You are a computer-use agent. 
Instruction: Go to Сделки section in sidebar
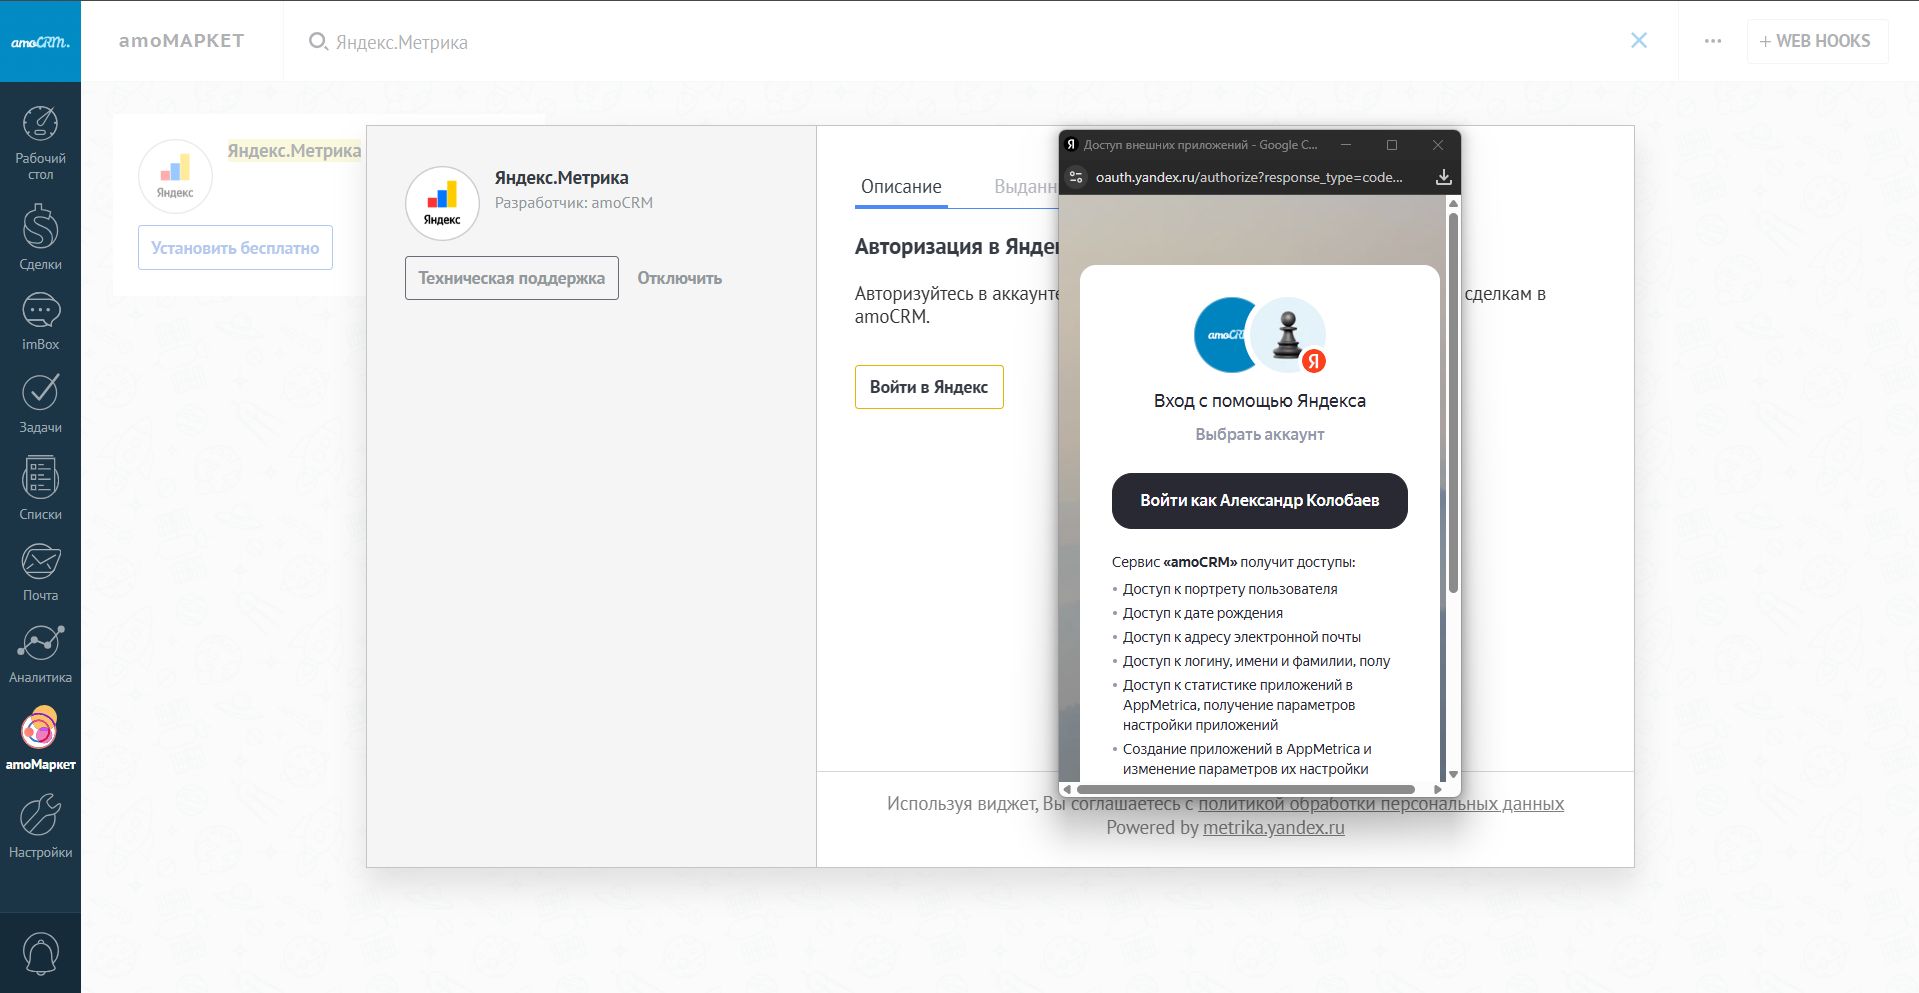[40, 236]
